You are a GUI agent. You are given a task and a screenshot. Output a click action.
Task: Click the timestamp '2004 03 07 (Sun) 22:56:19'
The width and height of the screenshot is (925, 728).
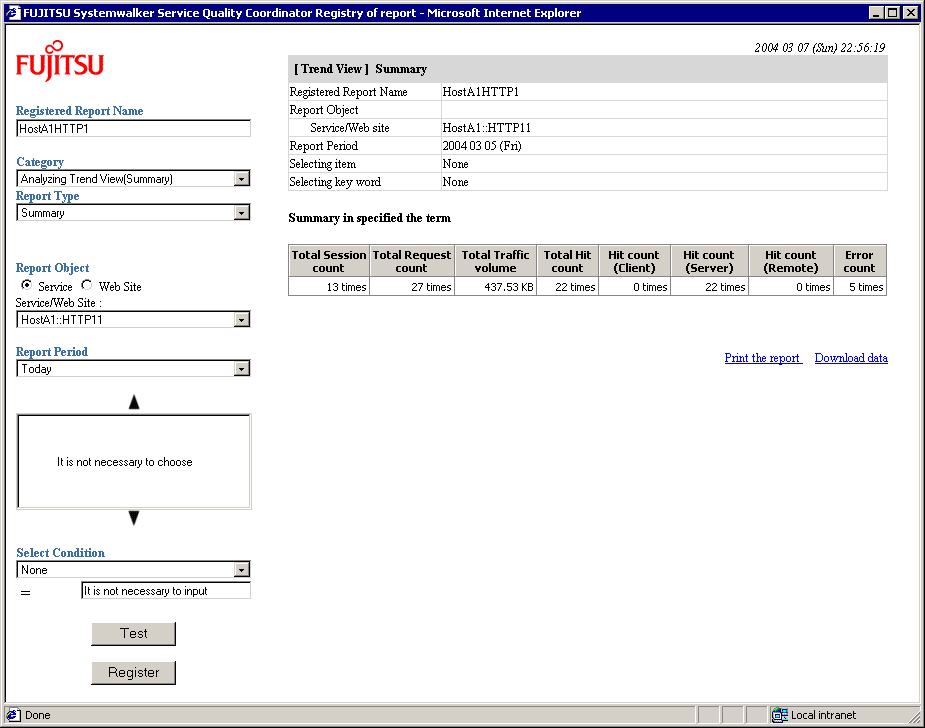click(x=820, y=48)
